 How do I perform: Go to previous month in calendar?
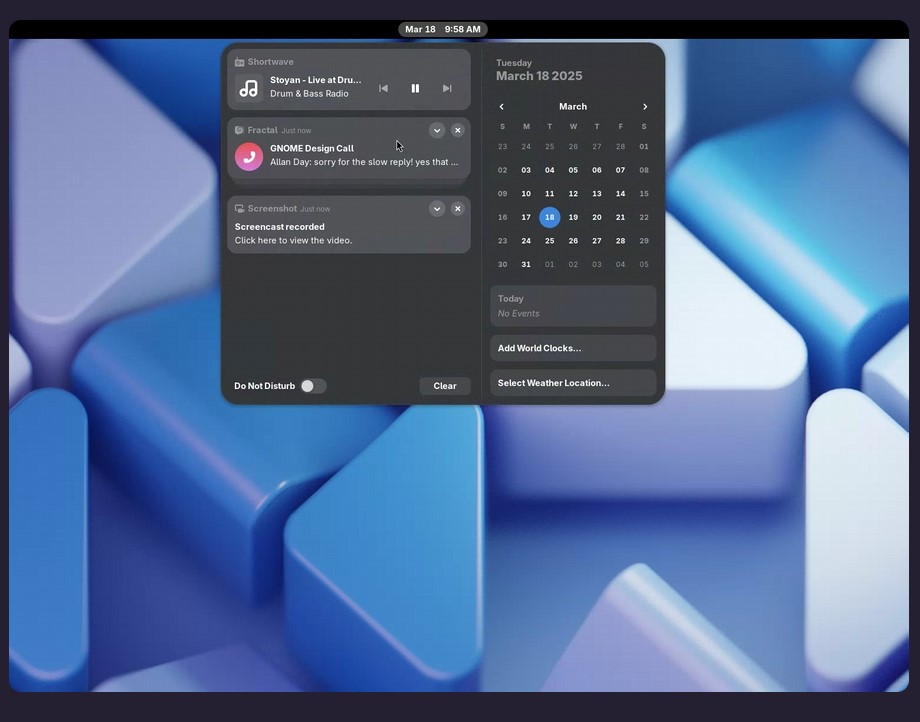tap(502, 107)
